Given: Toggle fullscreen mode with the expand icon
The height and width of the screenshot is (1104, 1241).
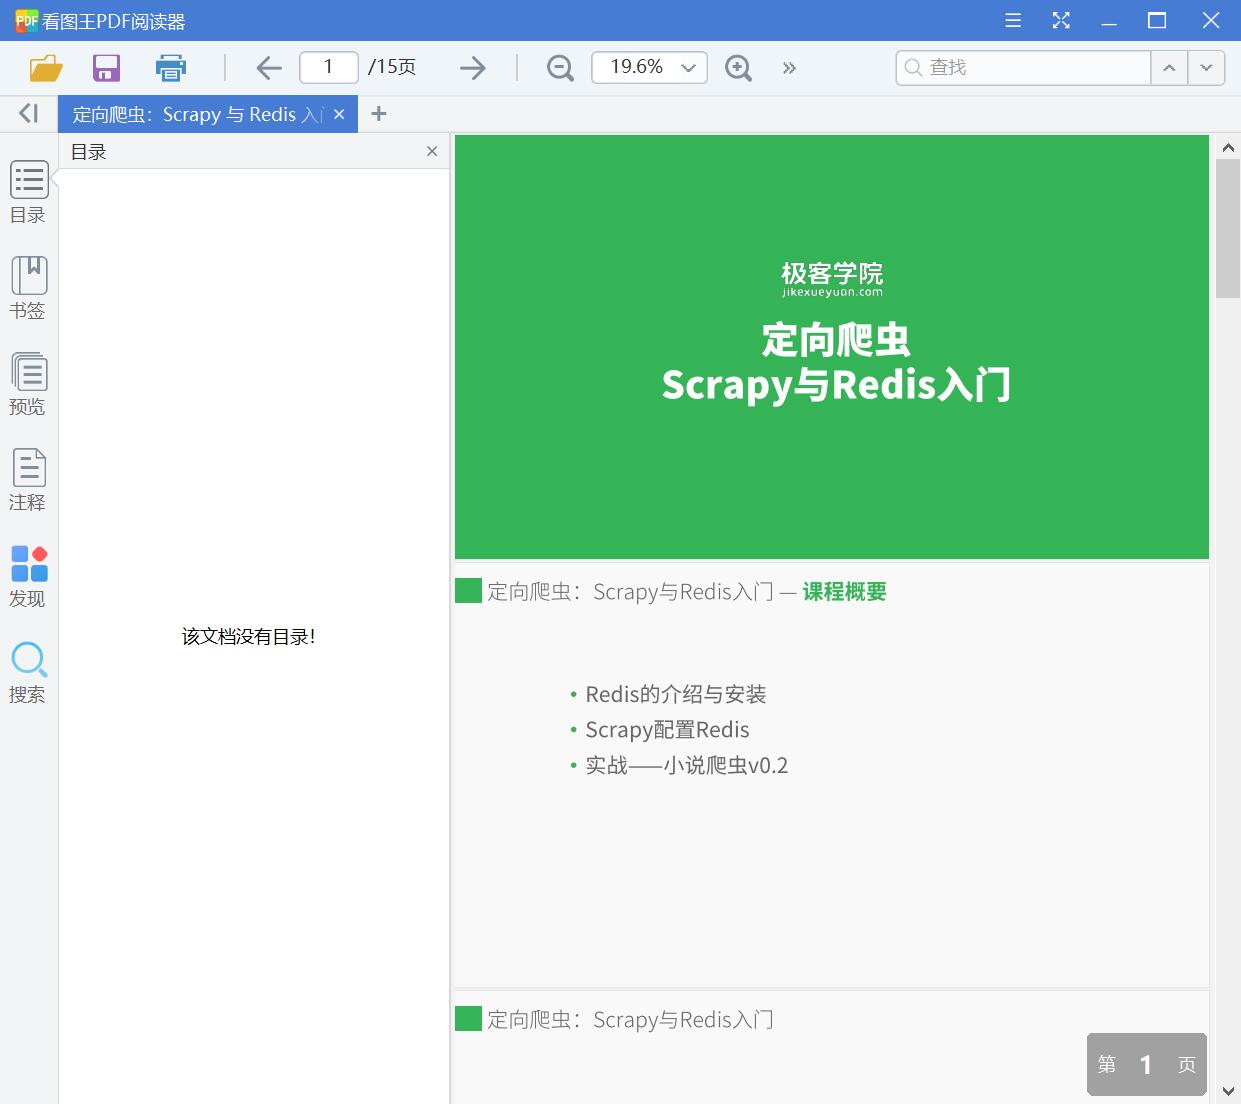Looking at the screenshot, I should click(1060, 20).
